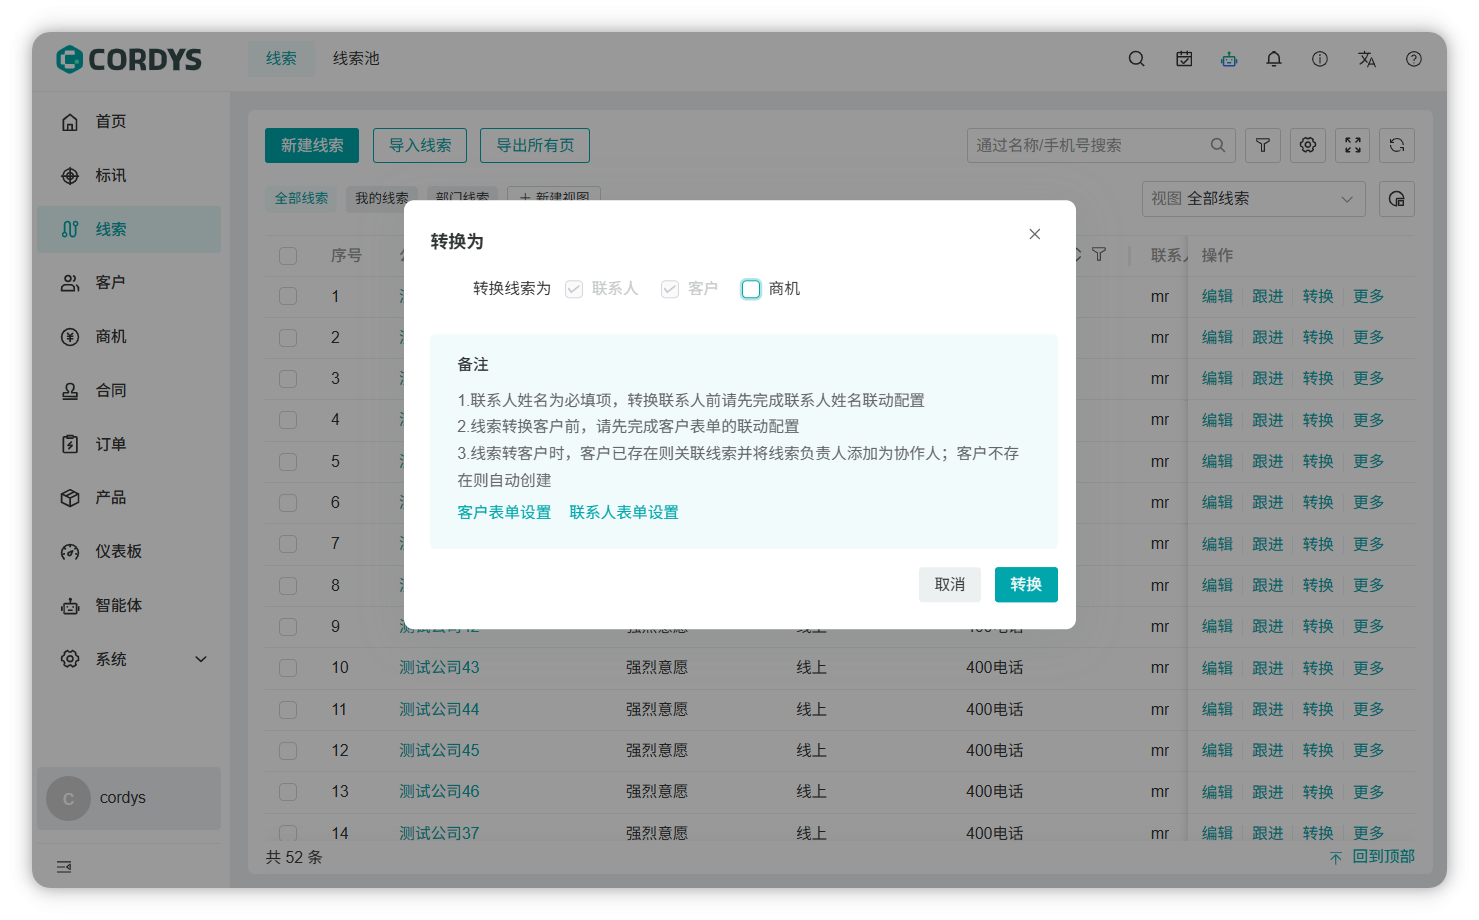Open the calendar checklist icon
The width and height of the screenshot is (1479, 920).
tap(1184, 59)
